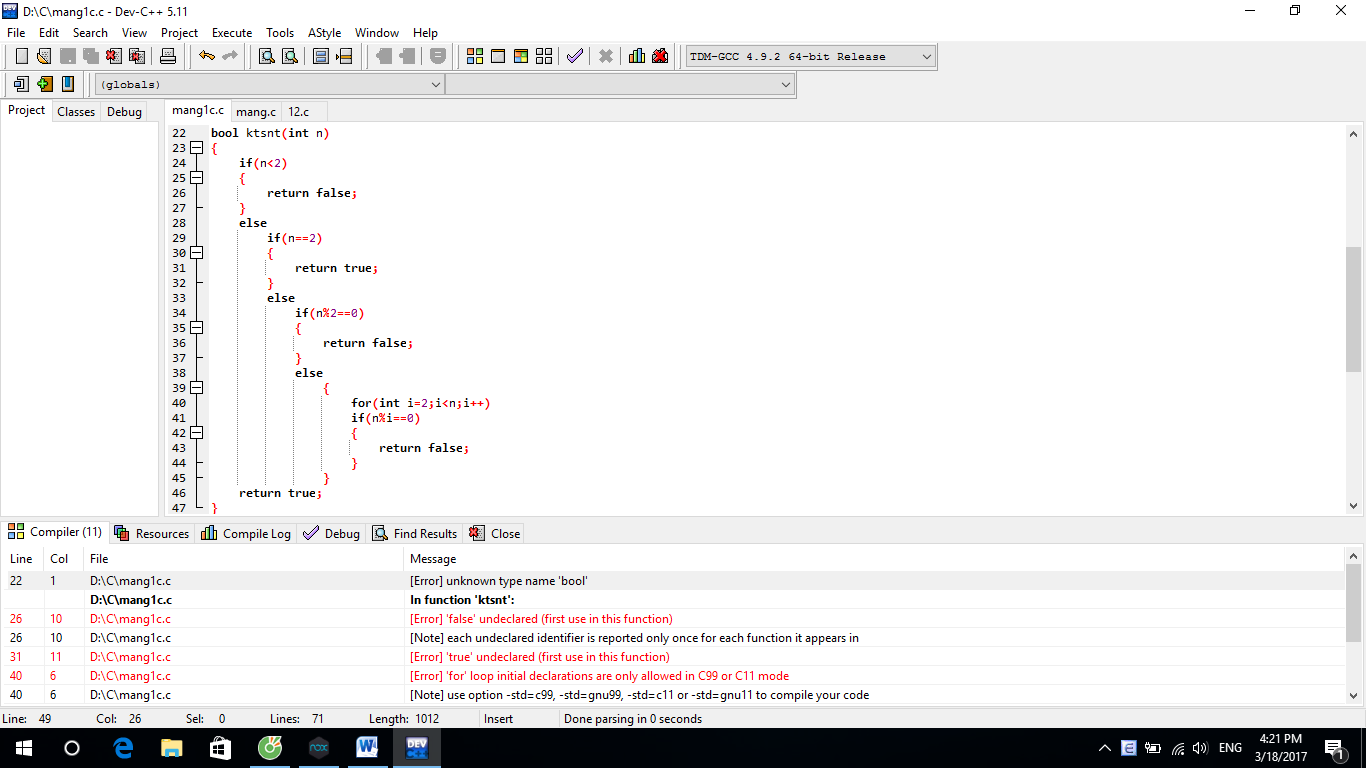This screenshot has width=1366, height=768.
Task: Click the Find magnifier toolbar icon
Action: pyautogui.click(x=267, y=56)
